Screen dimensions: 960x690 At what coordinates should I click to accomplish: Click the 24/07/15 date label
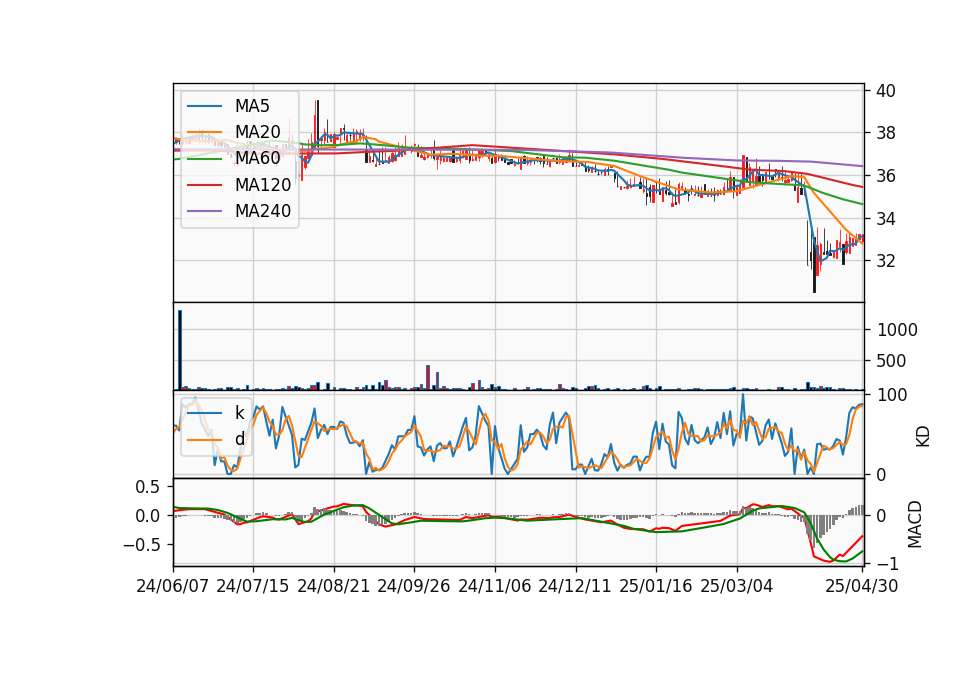[253, 586]
